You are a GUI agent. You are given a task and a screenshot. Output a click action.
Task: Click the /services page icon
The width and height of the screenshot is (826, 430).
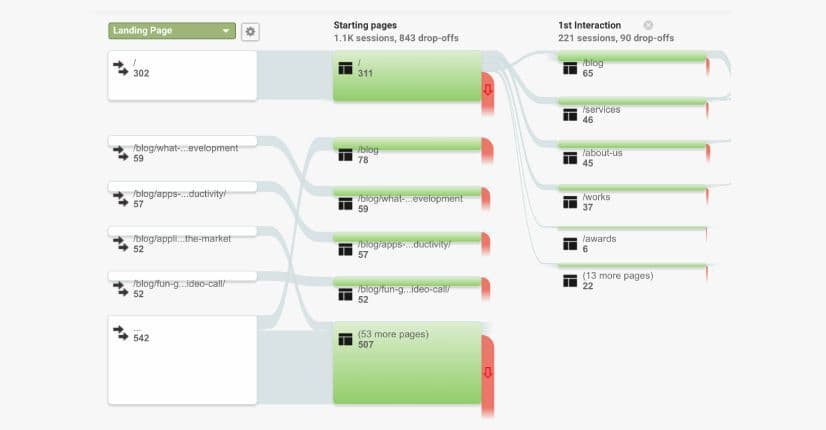point(570,114)
